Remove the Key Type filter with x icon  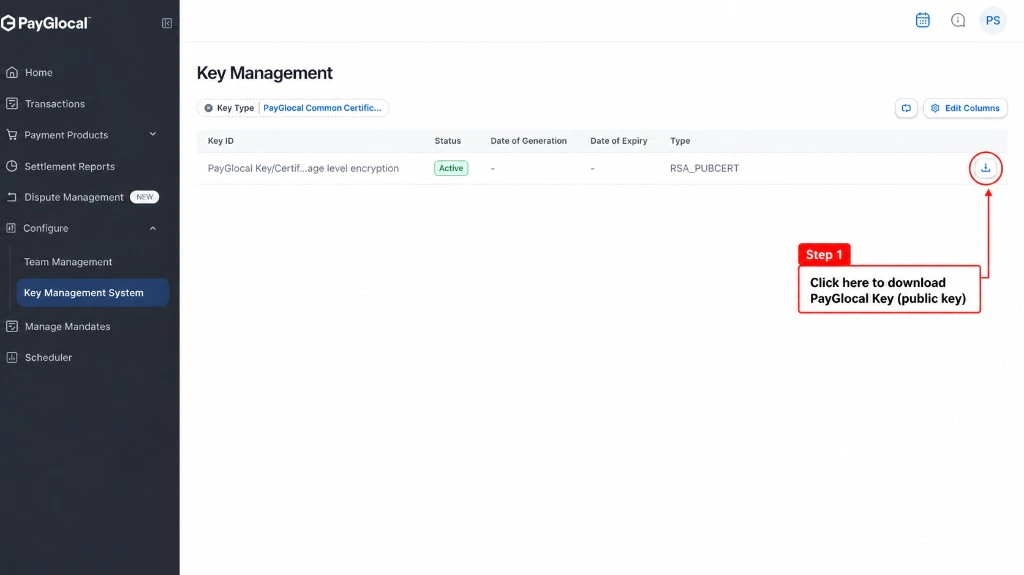coord(208,108)
